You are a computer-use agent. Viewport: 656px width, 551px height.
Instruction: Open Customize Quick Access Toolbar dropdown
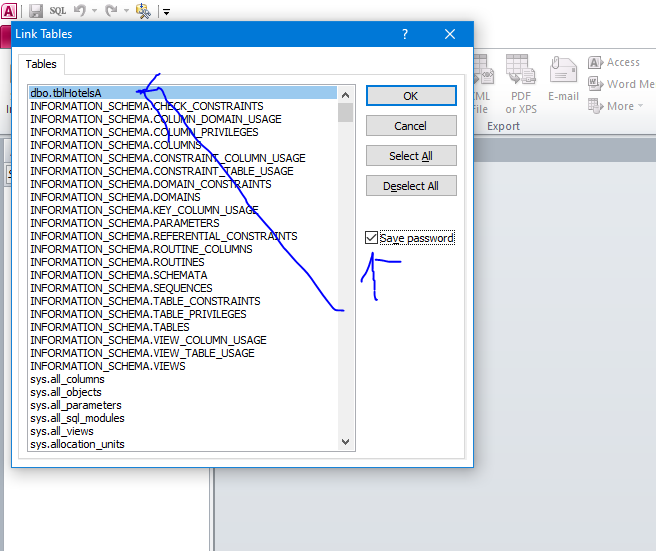(167, 12)
